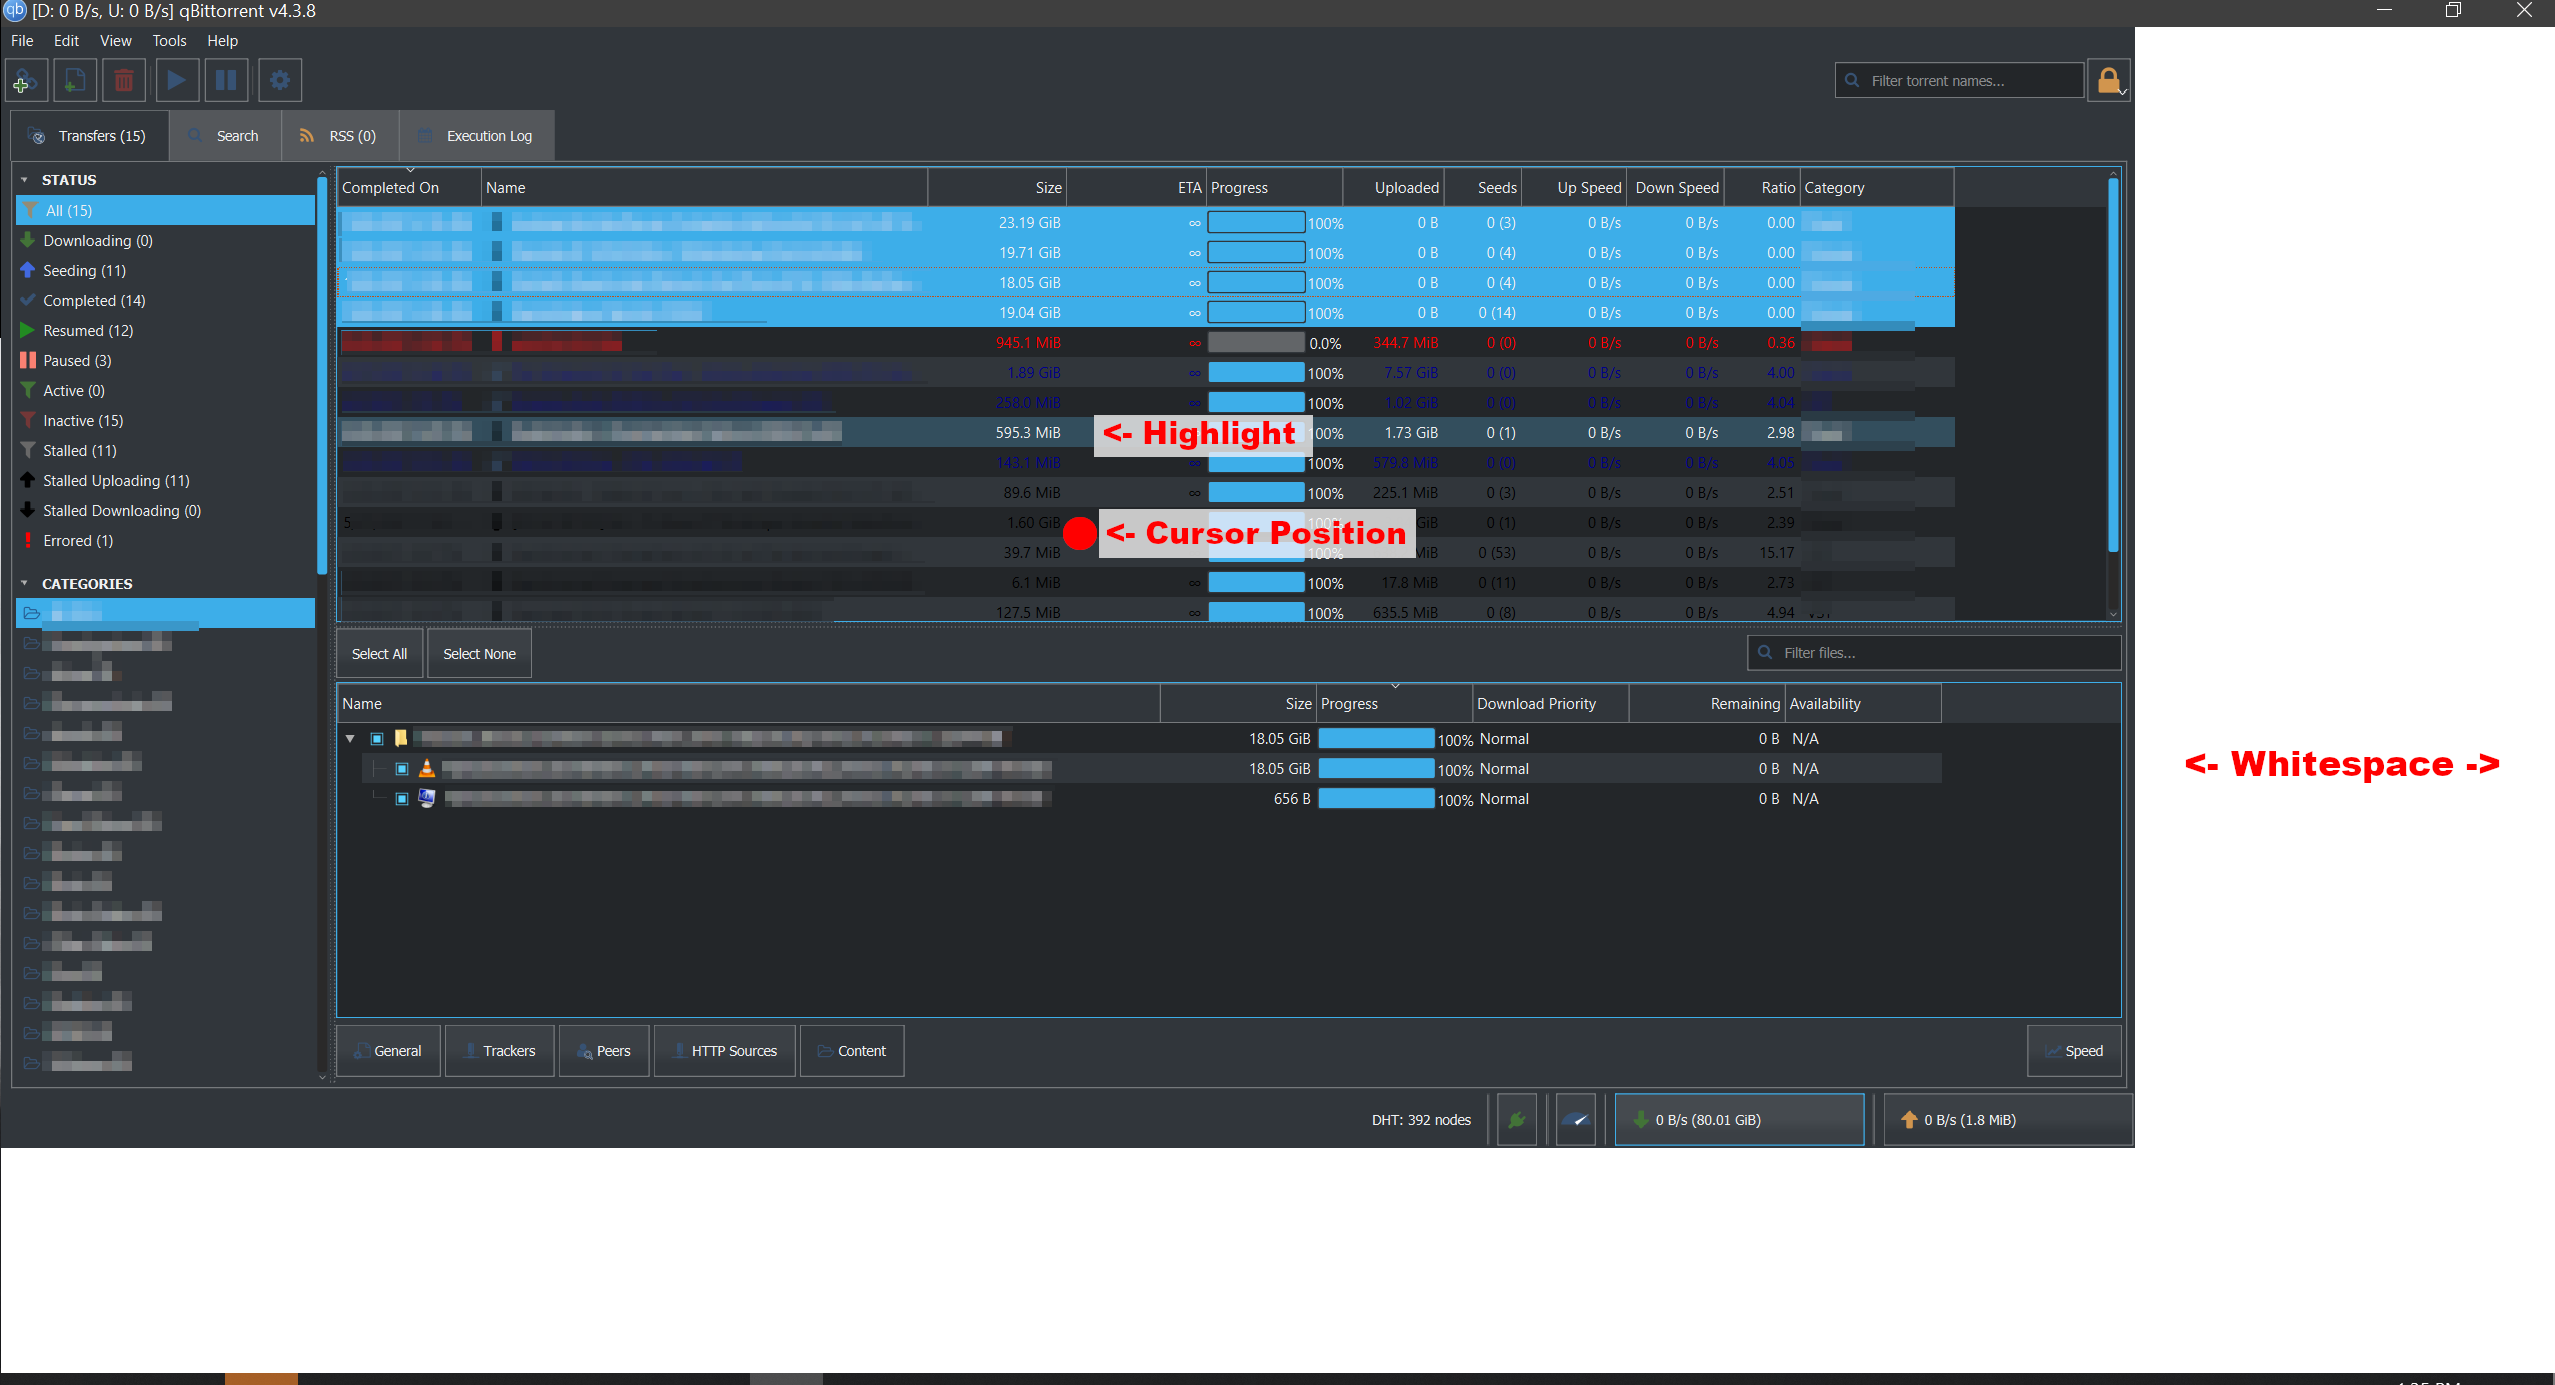Screen dimensions: 2555x1385
Task: Resume the selected torrent
Action: [x=177, y=80]
